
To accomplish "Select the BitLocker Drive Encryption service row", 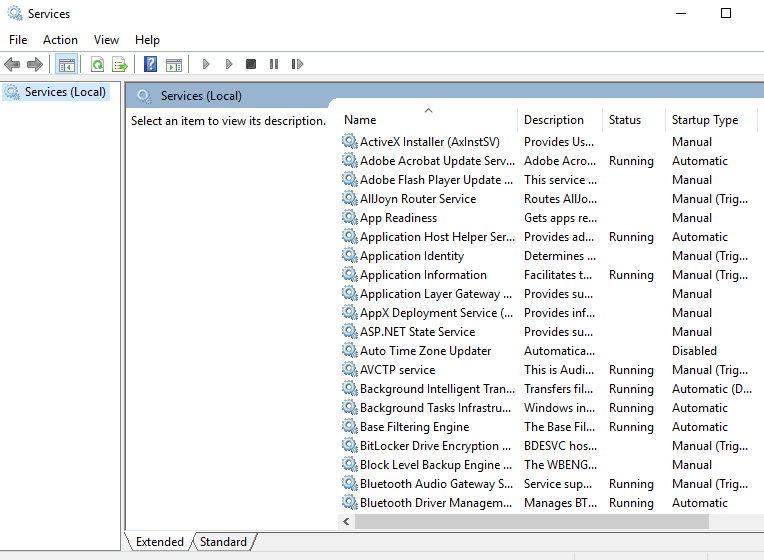I will (428, 446).
